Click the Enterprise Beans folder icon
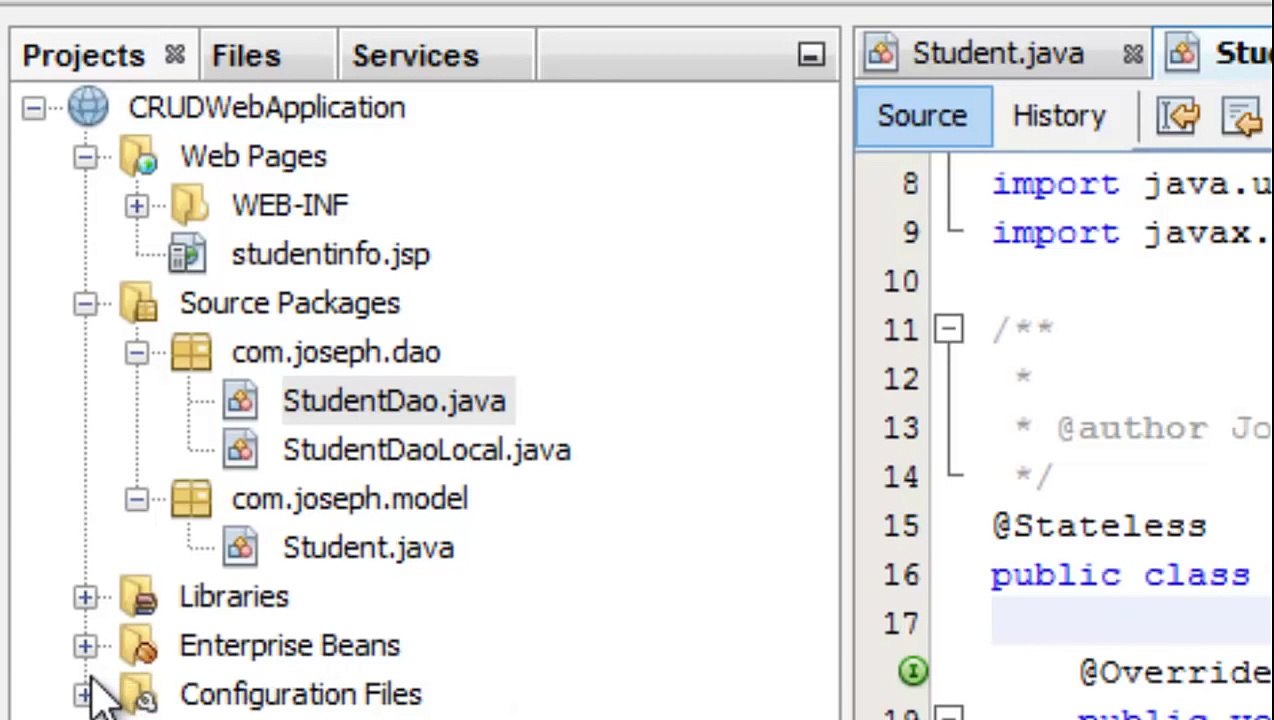Viewport: 1274px width, 720px height. pos(139,646)
